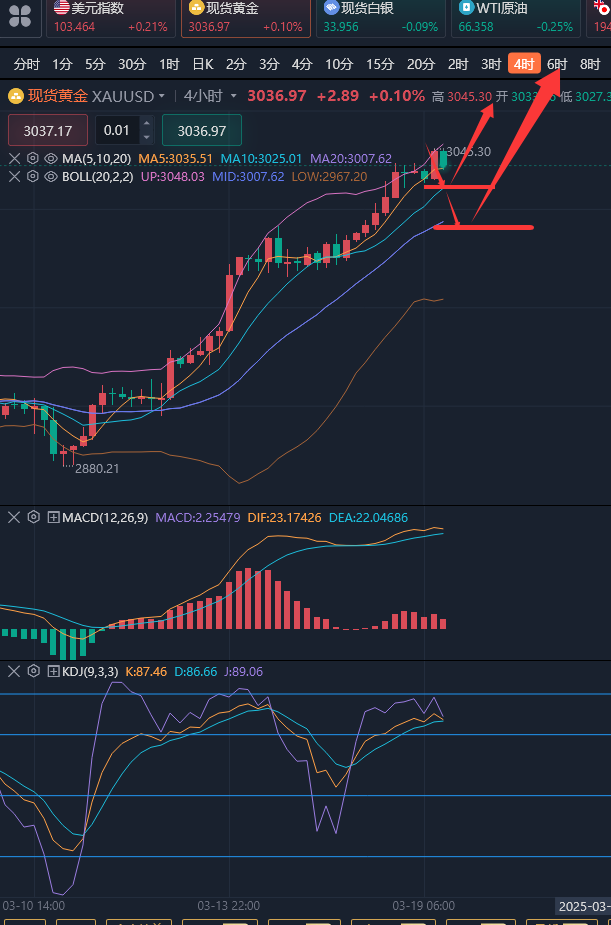Expand the MACD panel with plus icon

point(54,518)
